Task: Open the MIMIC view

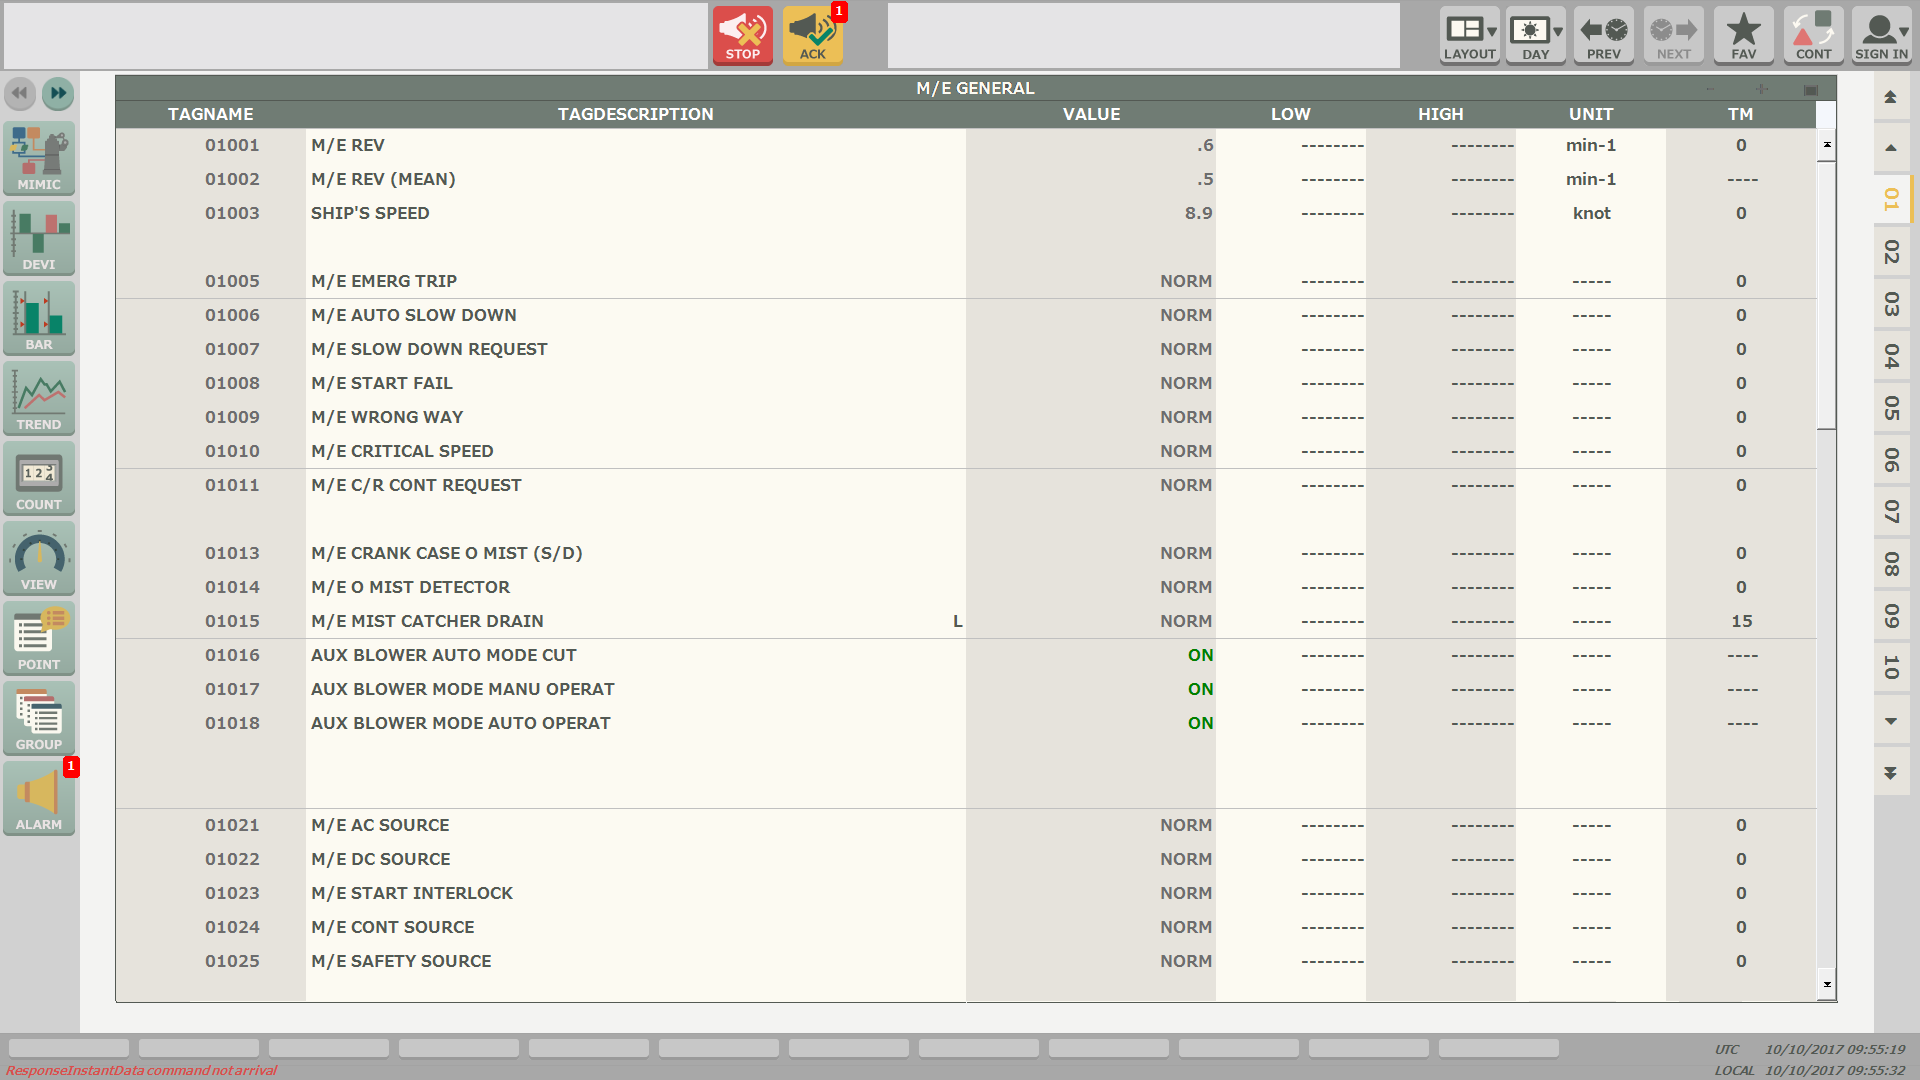Action: coord(39,158)
